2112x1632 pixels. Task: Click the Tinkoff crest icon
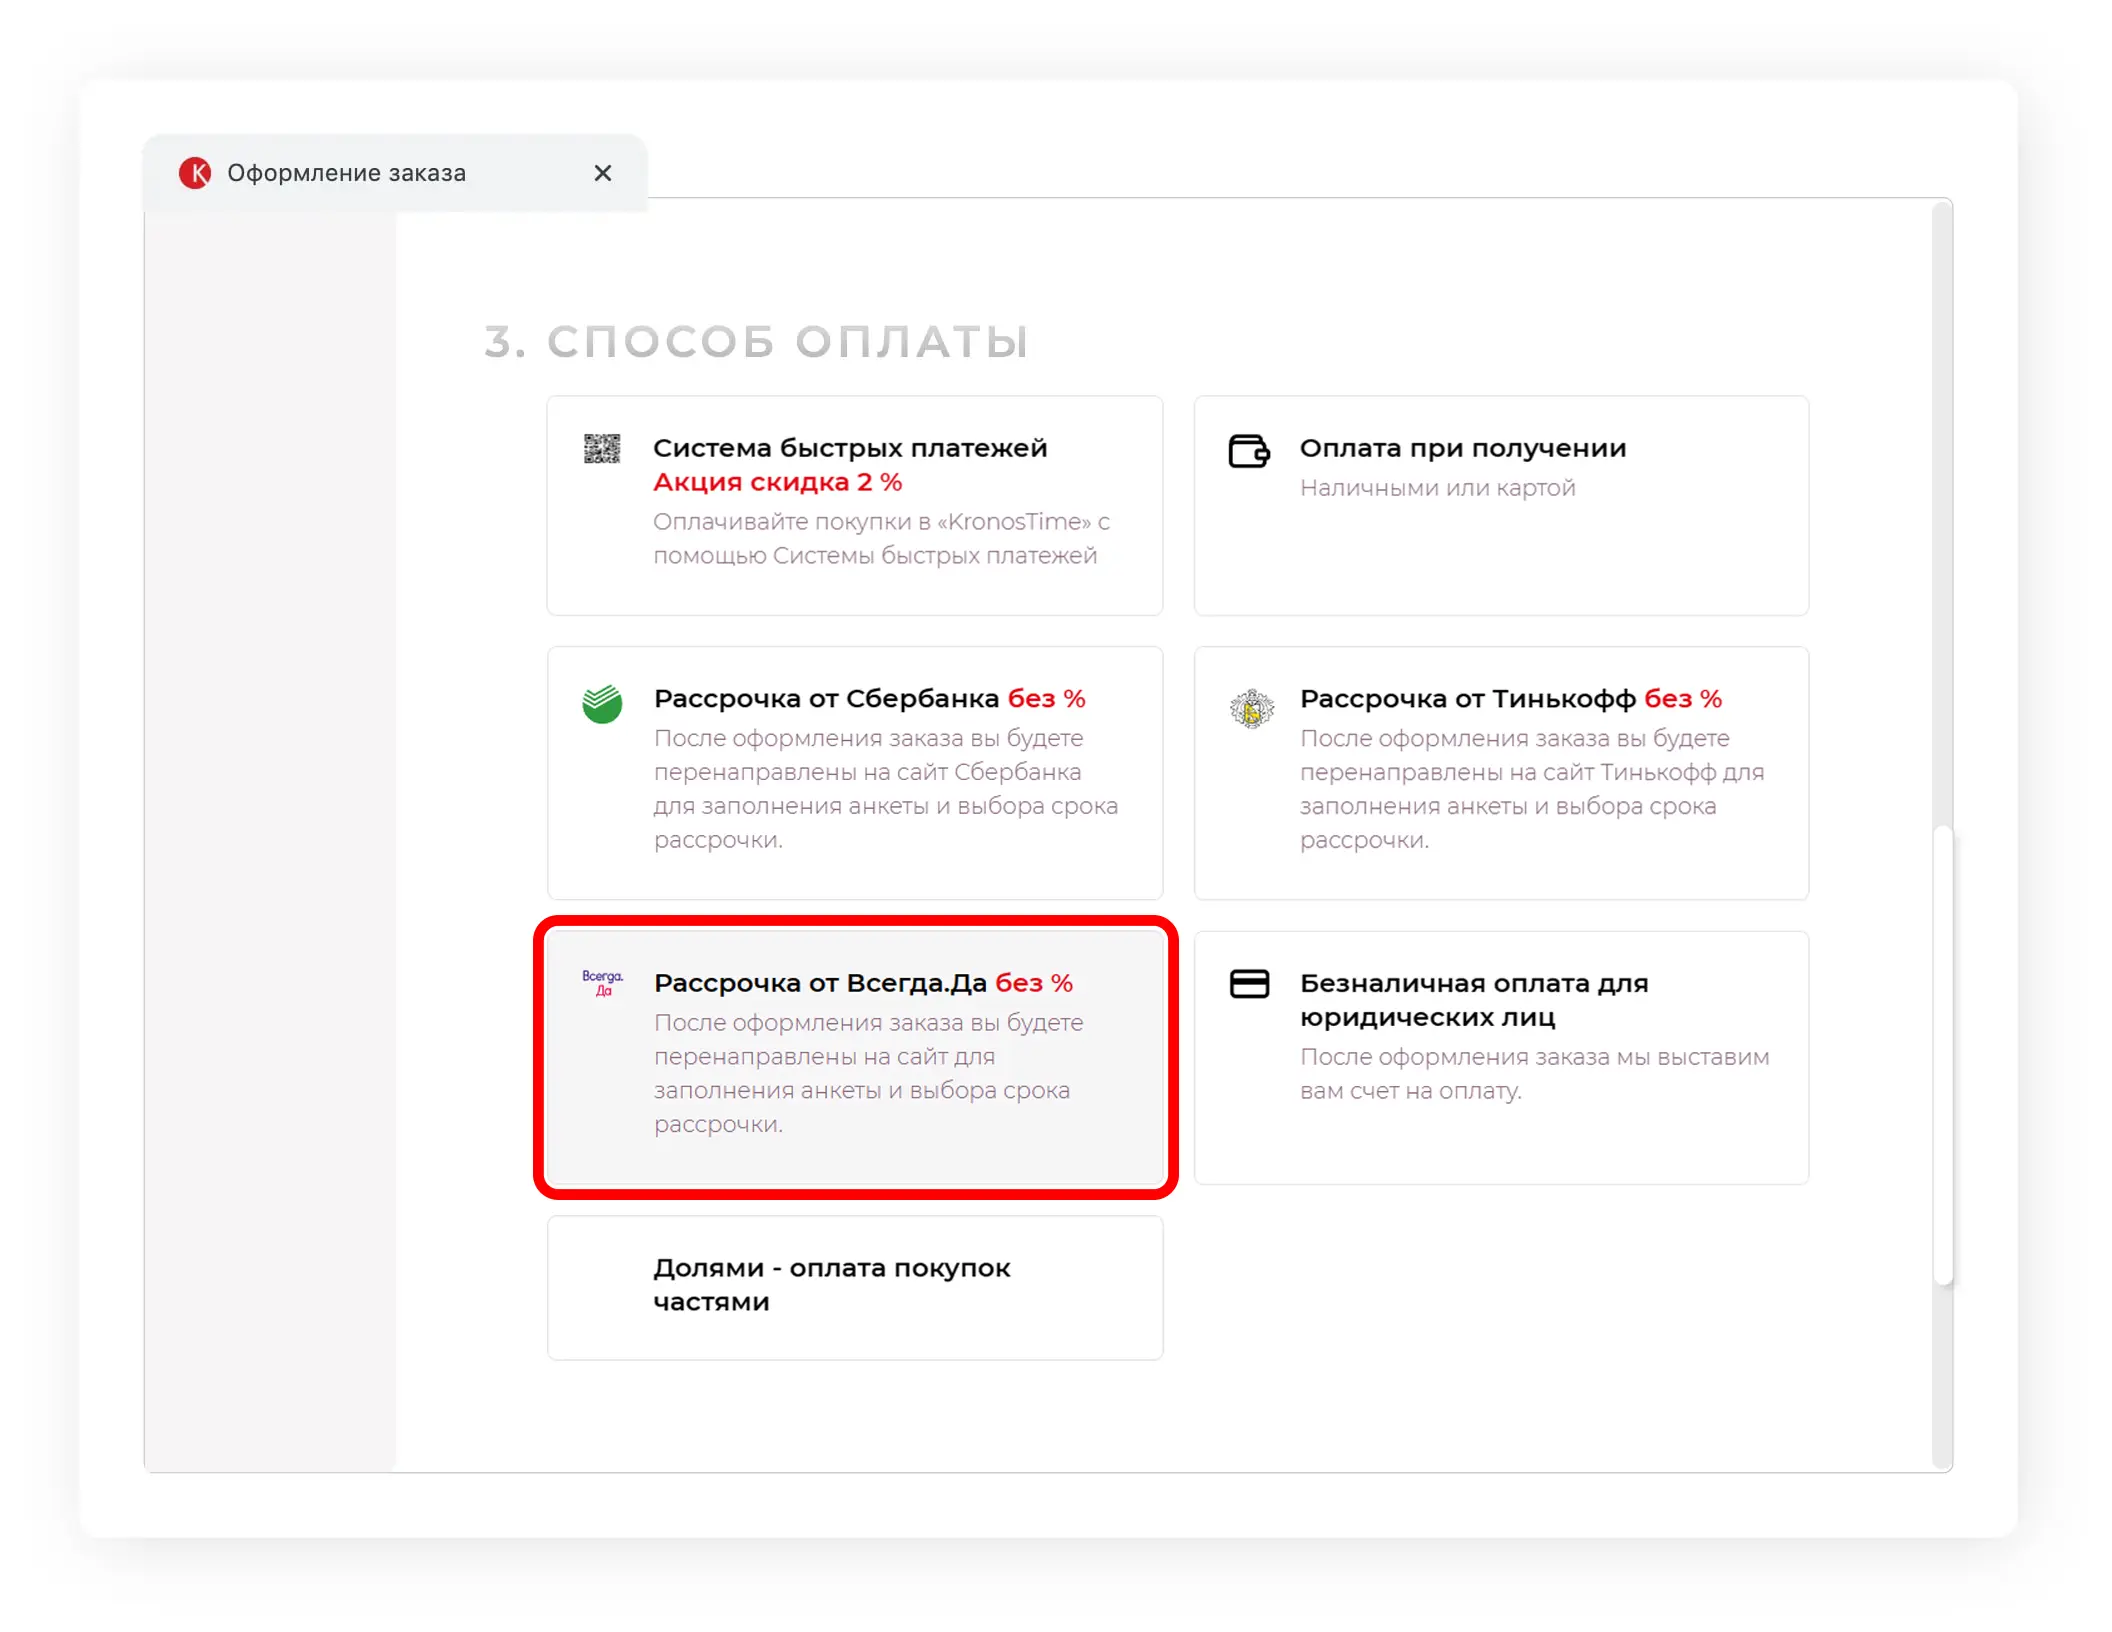pos(1251,709)
